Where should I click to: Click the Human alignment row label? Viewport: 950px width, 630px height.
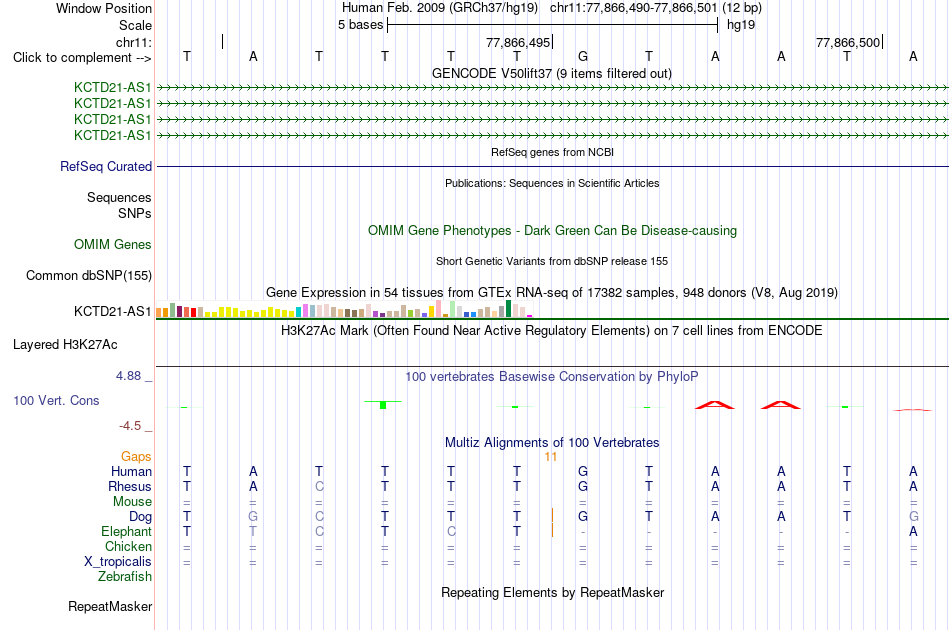[x=131, y=471]
